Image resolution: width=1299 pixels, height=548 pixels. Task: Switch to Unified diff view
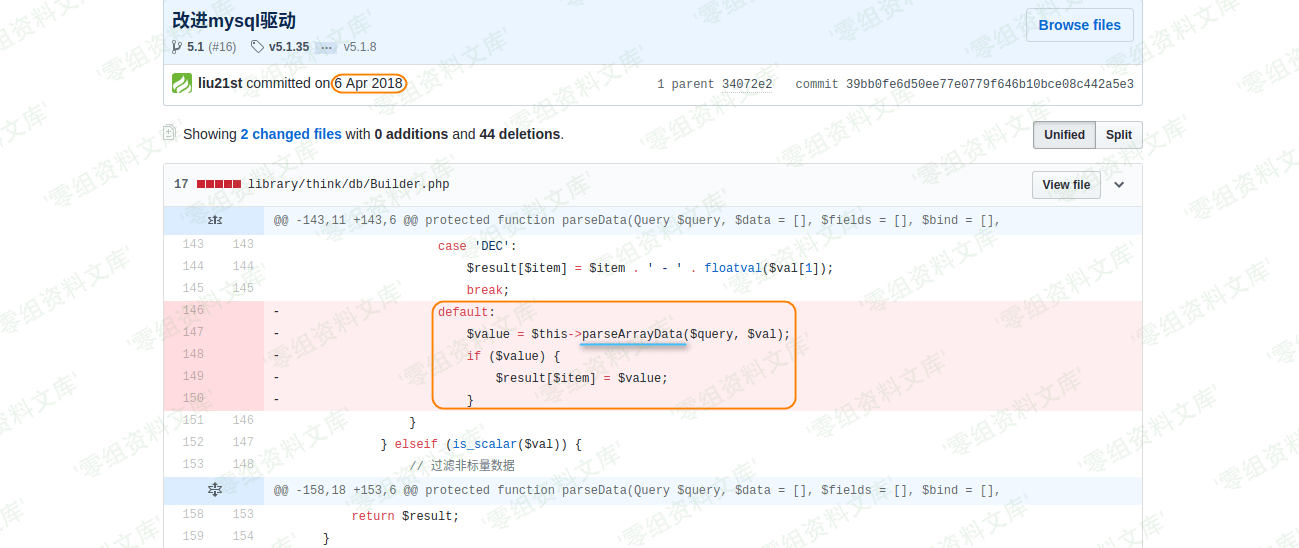(x=1064, y=135)
